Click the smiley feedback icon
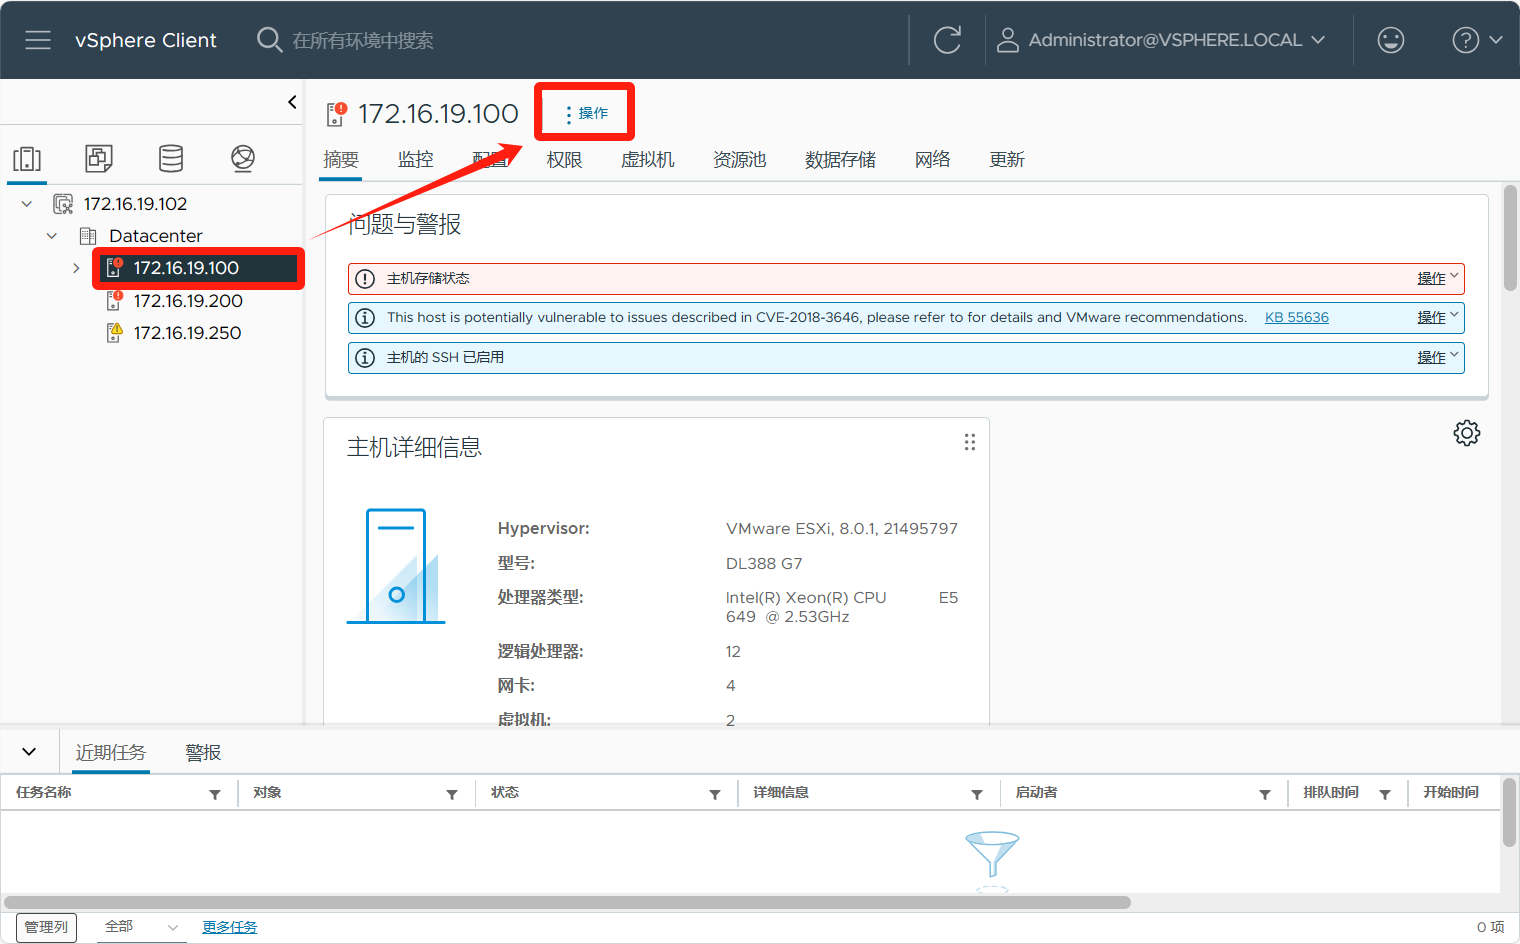 (x=1390, y=40)
